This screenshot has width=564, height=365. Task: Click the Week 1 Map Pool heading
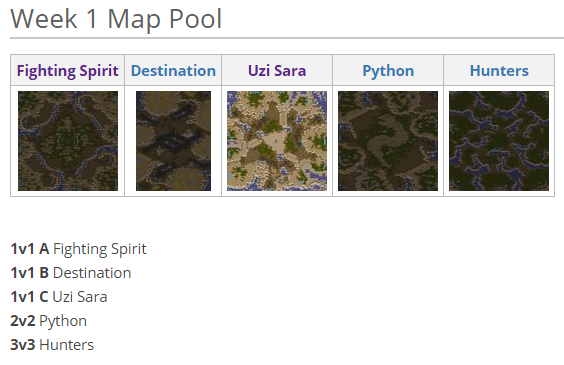click(x=116, y=19)
